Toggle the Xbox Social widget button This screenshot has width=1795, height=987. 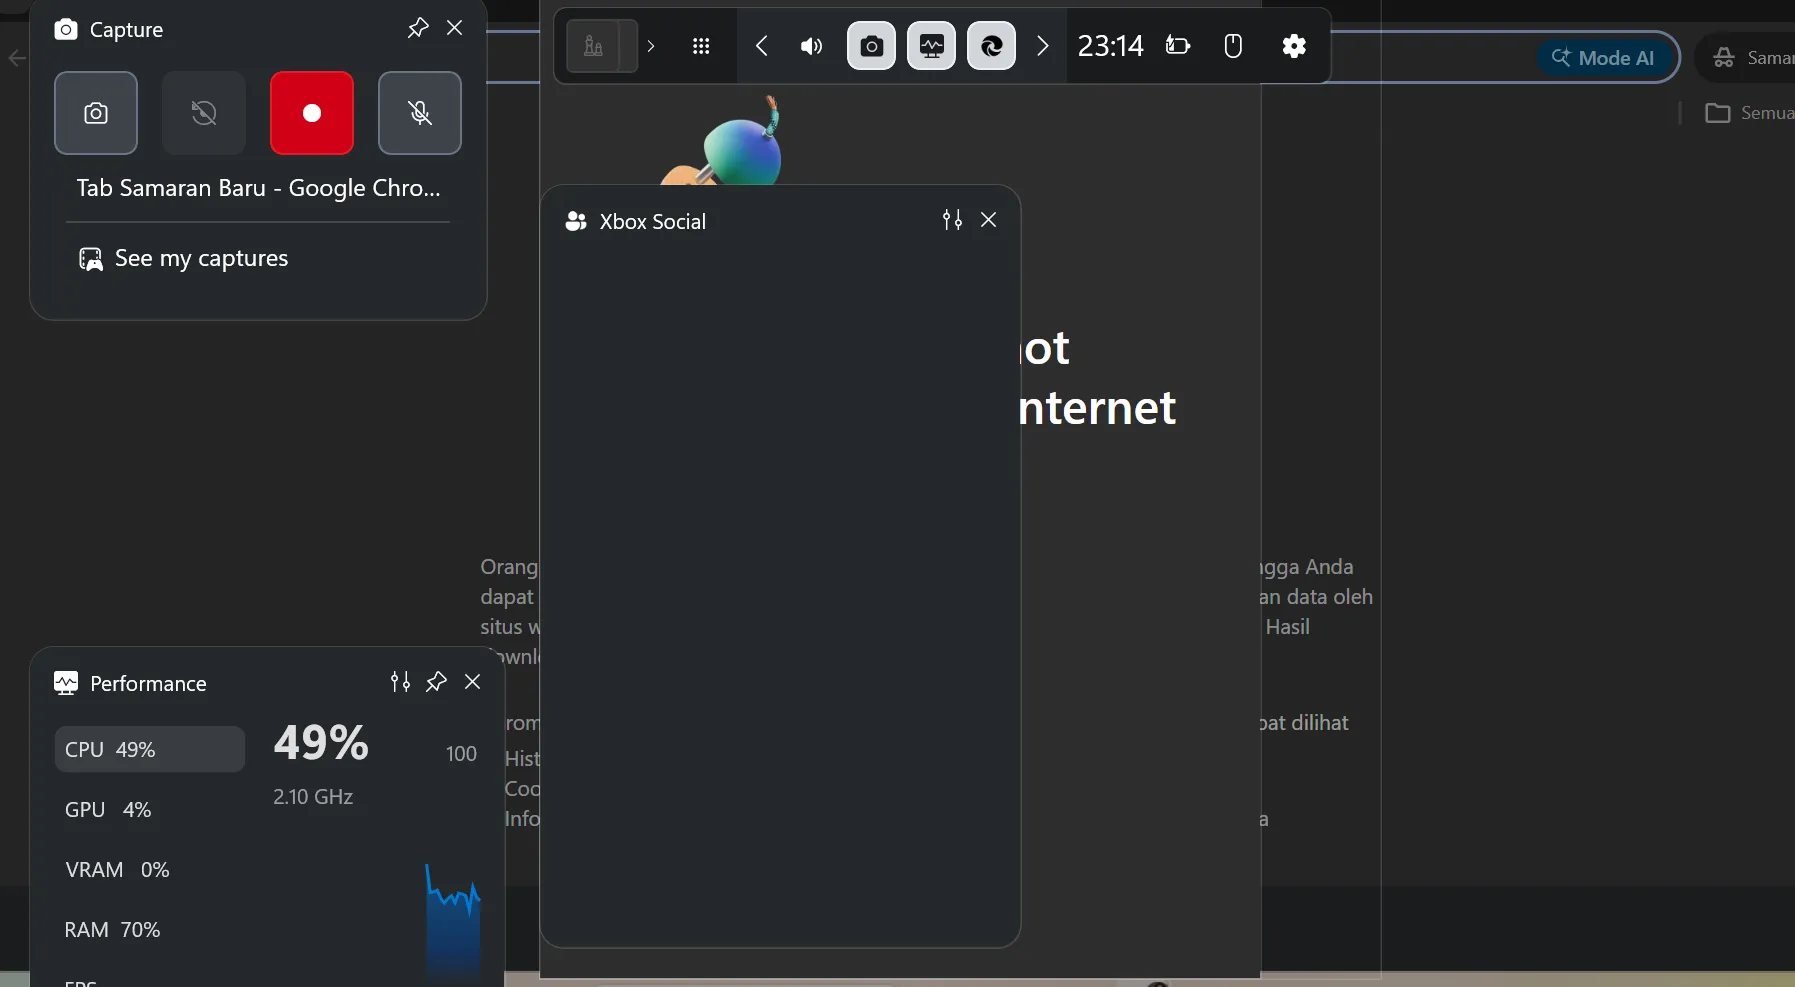pyautogui.click(x=992, y=46)
